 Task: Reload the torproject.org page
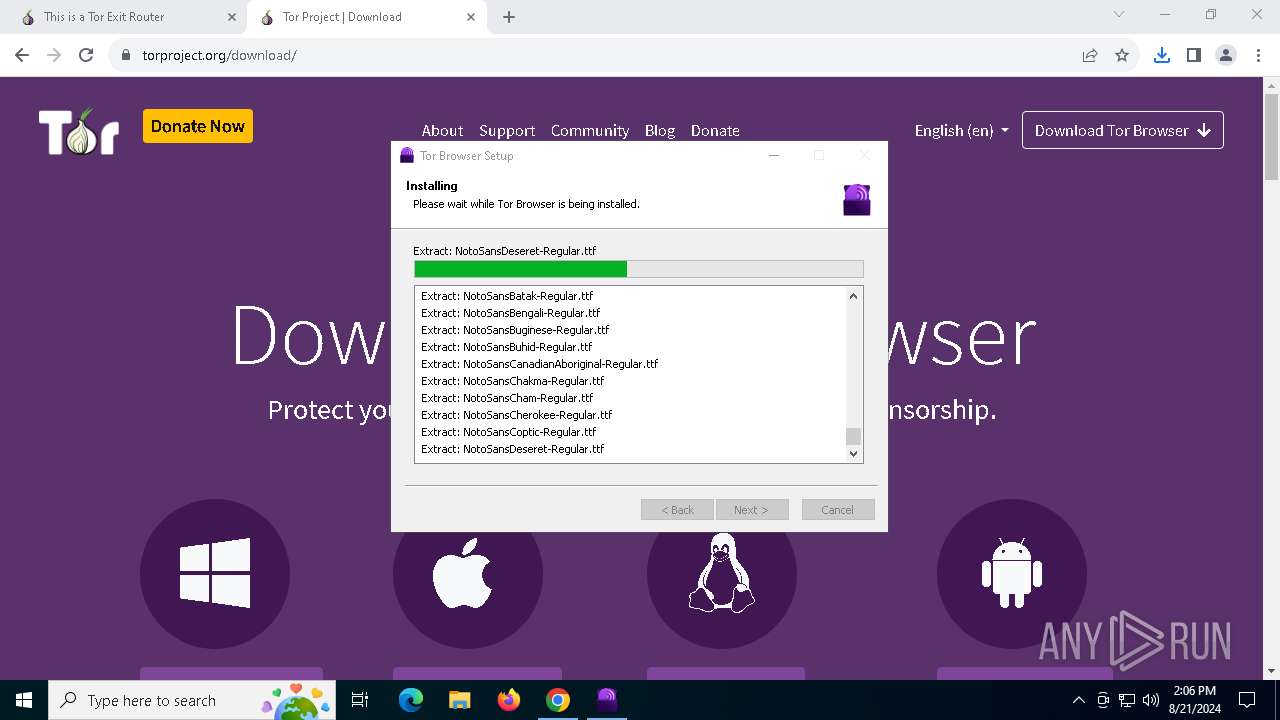[86, 55]
